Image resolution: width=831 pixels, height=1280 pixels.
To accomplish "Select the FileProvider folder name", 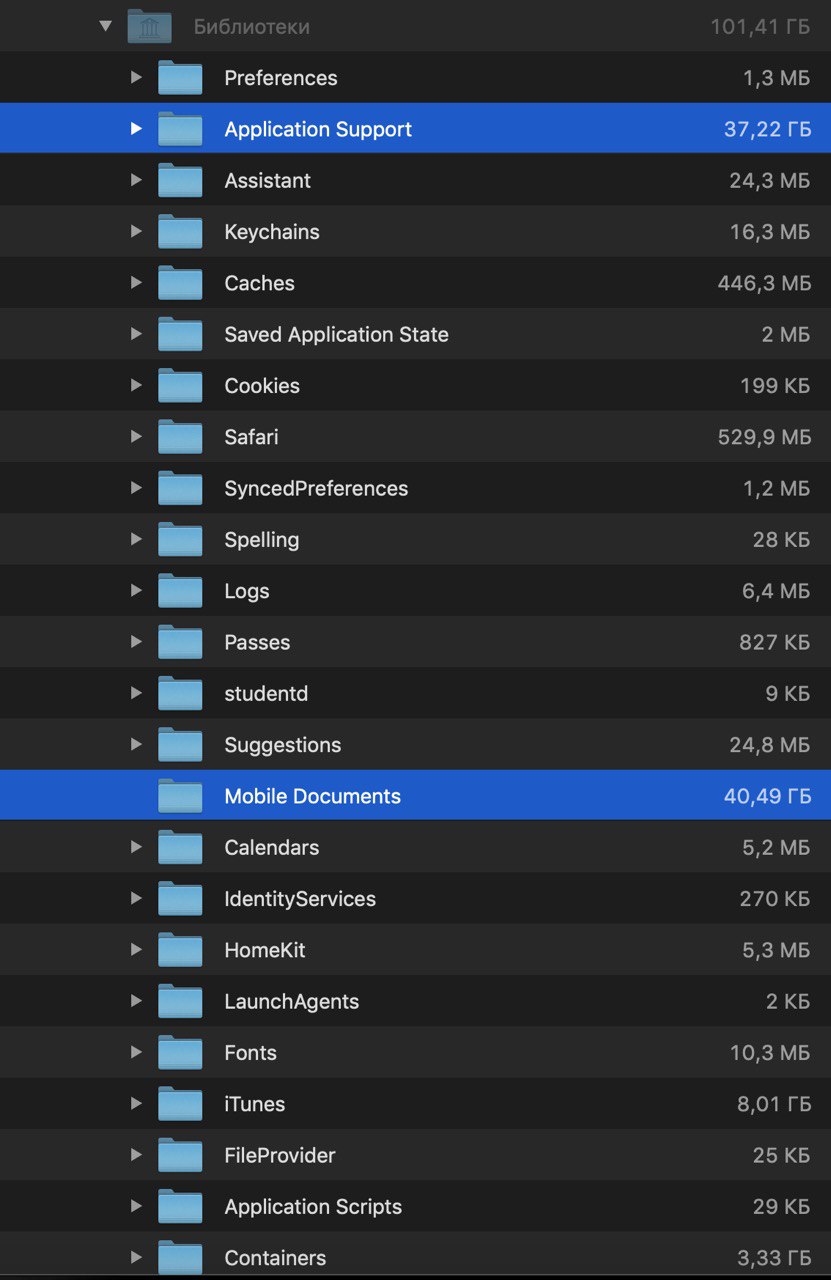I will coord(280,1155).
